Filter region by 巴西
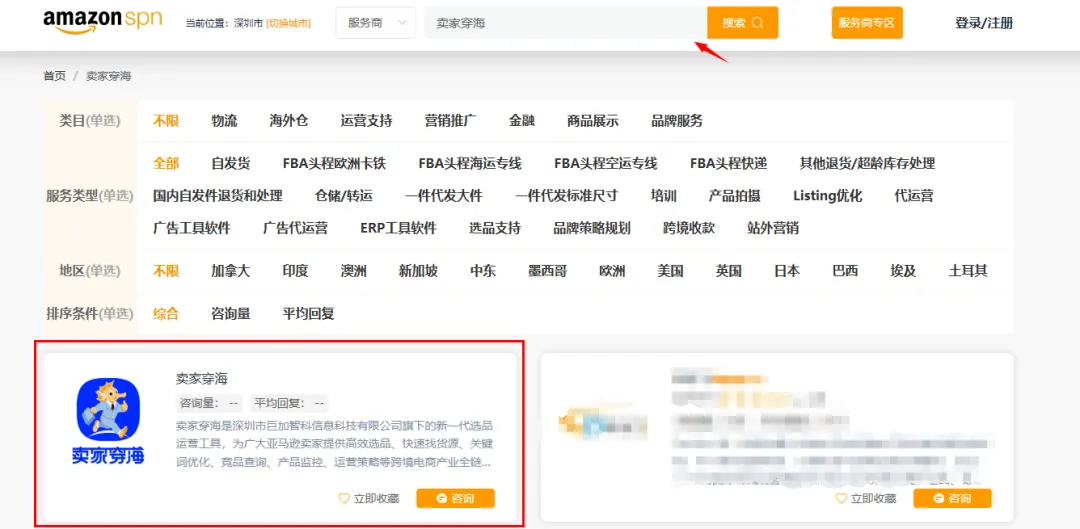This screenshot has width=1080, height=529. coord(845,271)
